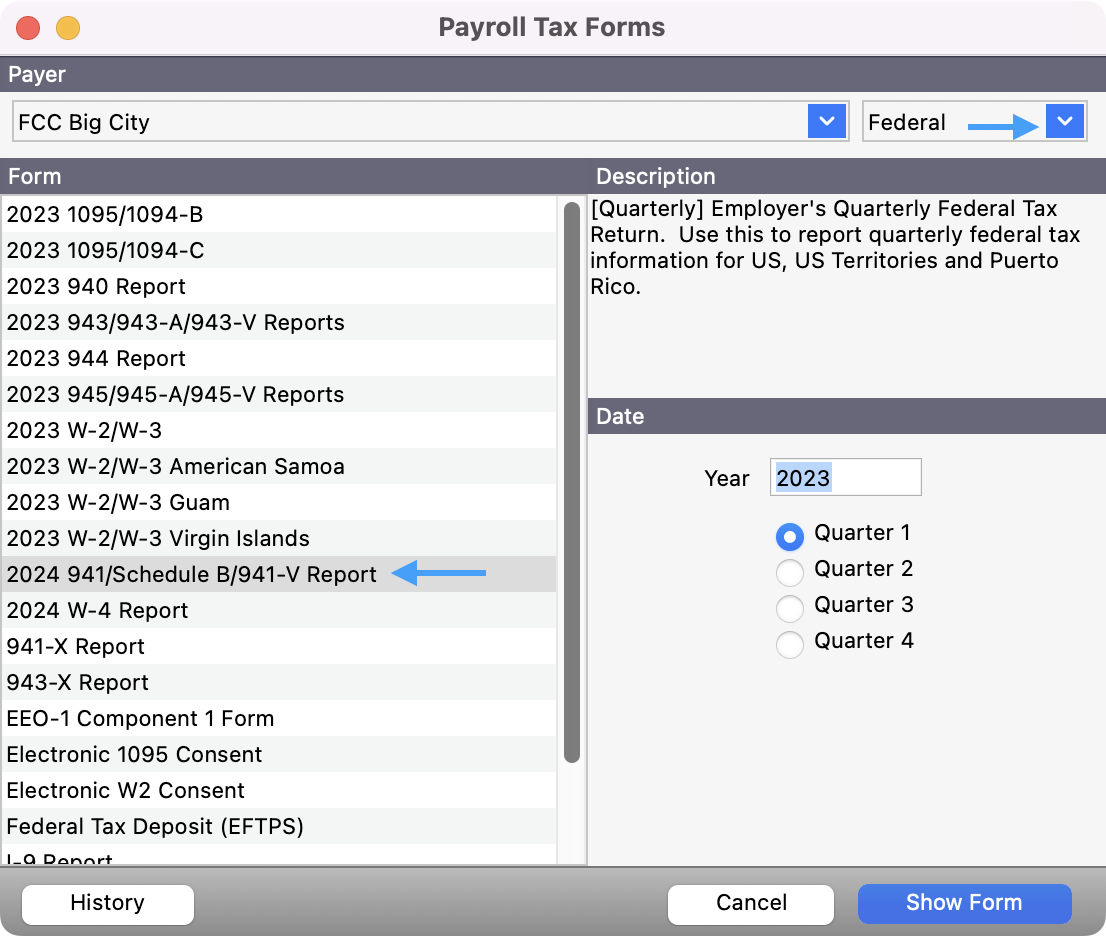
Task: Click the form list vertical scrollbar
Action: click(x=572, y=480)
